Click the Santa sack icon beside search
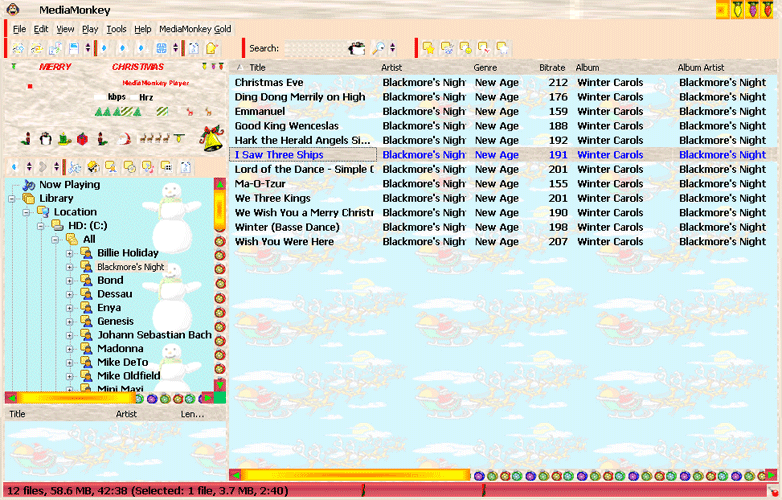 (x=357, y=48)
